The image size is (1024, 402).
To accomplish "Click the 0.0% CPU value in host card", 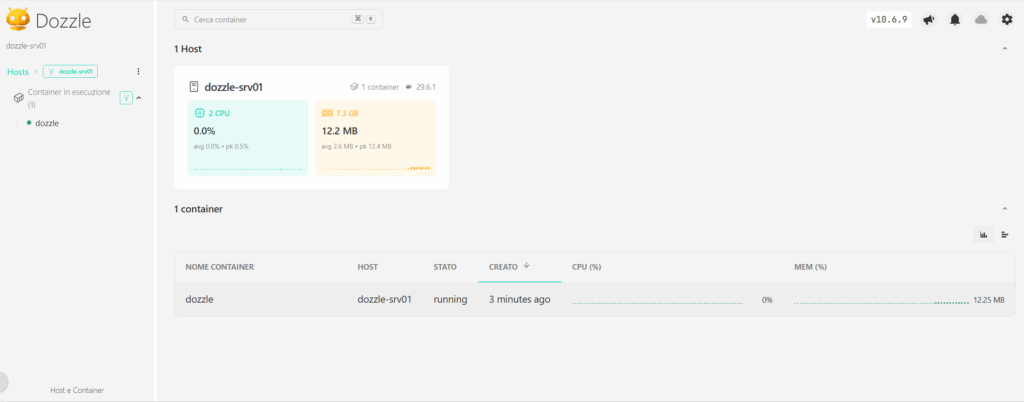I will pyautogui.click(x=205, y=131).
